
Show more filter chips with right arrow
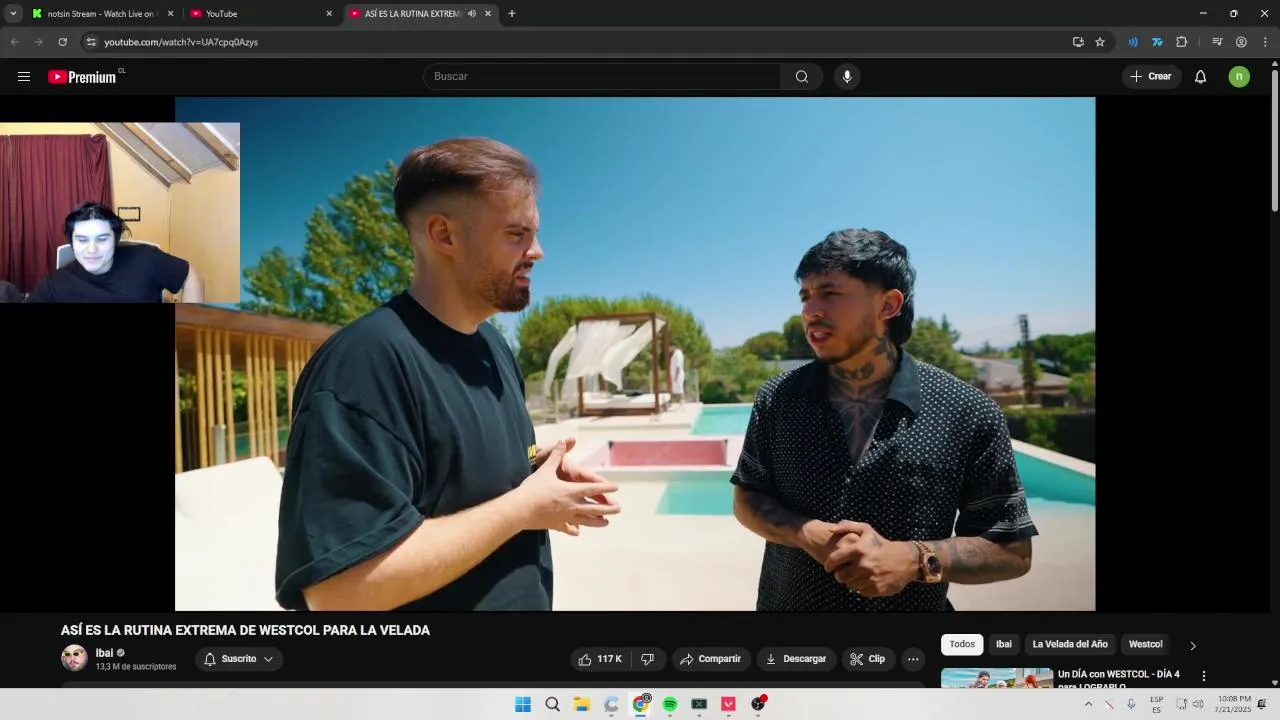point(1192,646)
